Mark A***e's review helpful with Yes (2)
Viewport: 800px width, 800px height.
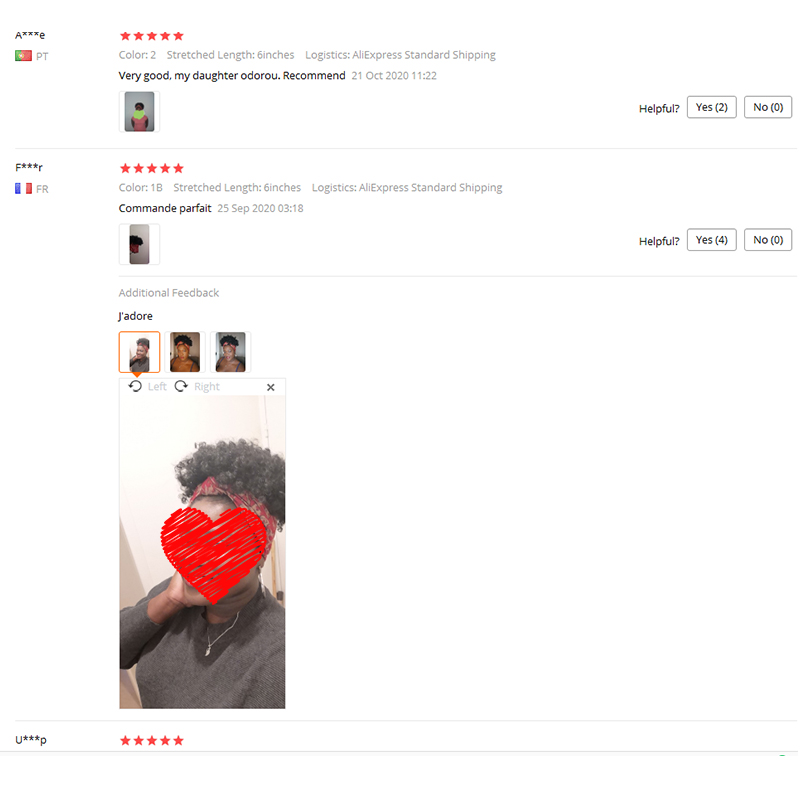click(712, 107)
